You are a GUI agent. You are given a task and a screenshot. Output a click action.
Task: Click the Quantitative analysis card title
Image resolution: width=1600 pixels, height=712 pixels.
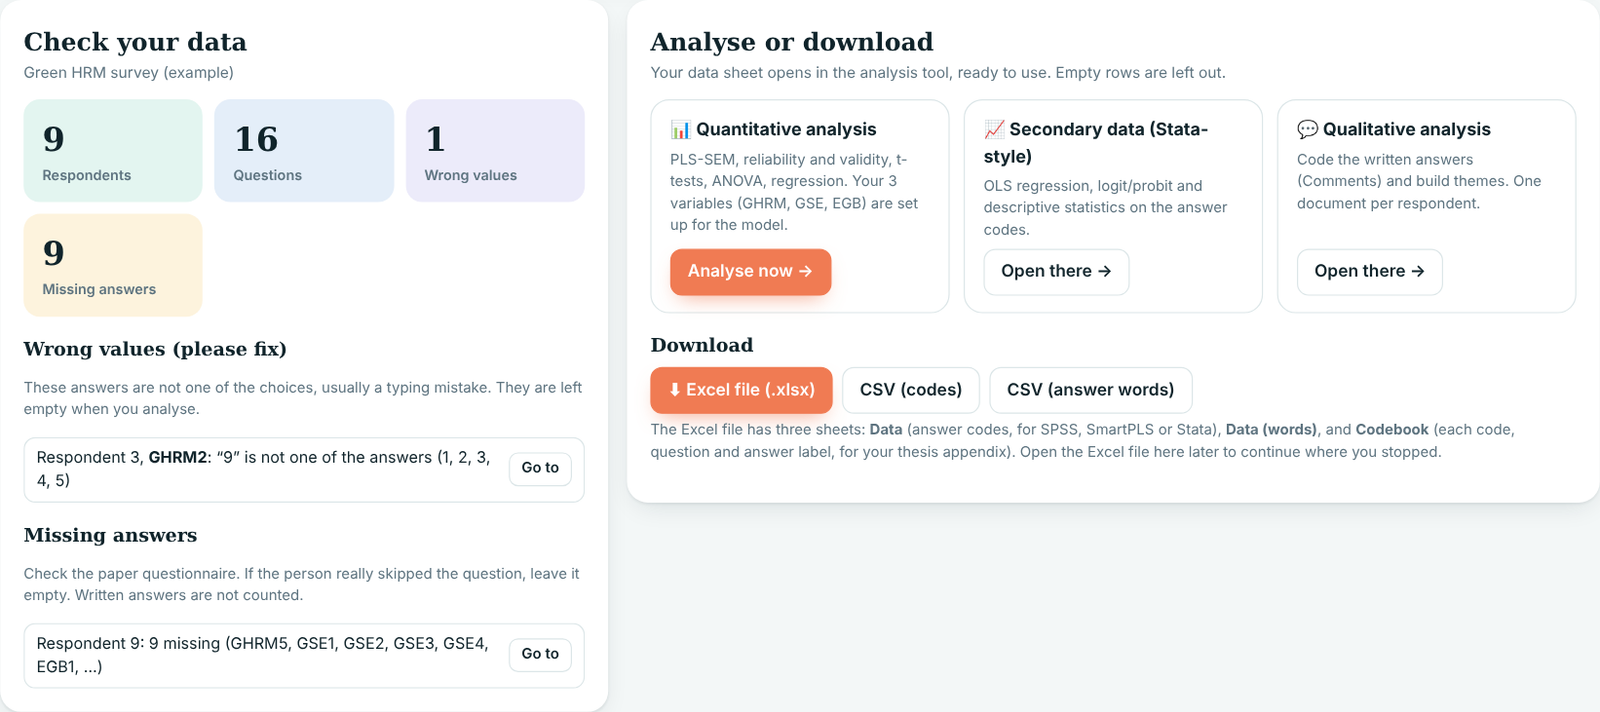pyautogui.click(x=786, y=130)
